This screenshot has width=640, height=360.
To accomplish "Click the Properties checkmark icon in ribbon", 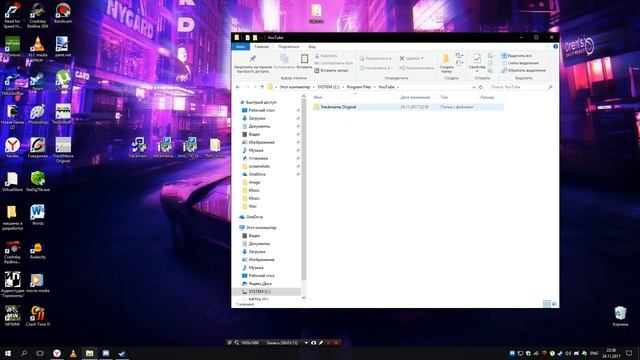I will (x=477, y=58).
